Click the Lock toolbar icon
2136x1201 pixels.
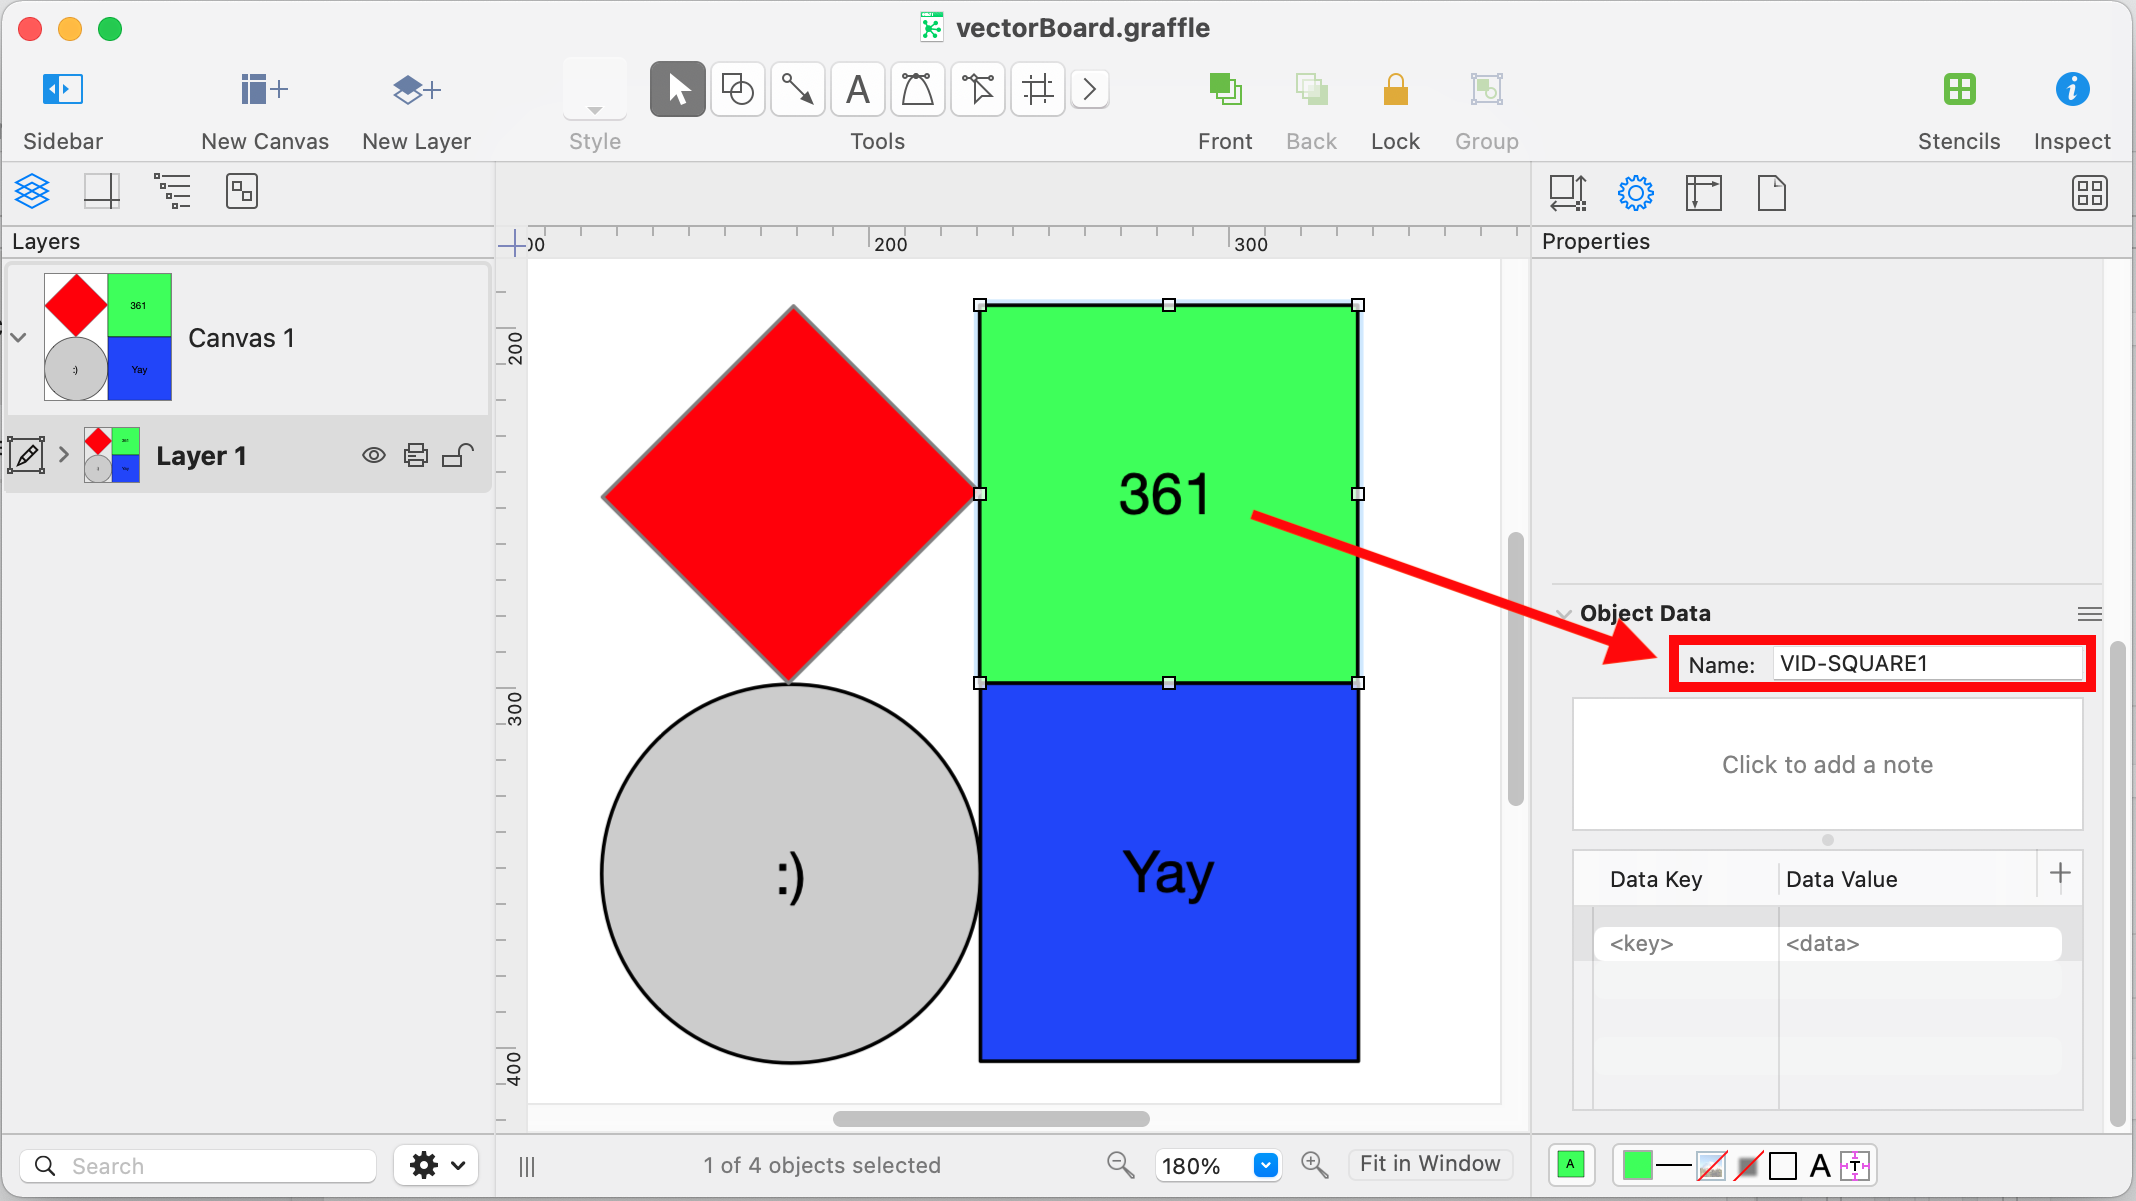[1395, 90]
